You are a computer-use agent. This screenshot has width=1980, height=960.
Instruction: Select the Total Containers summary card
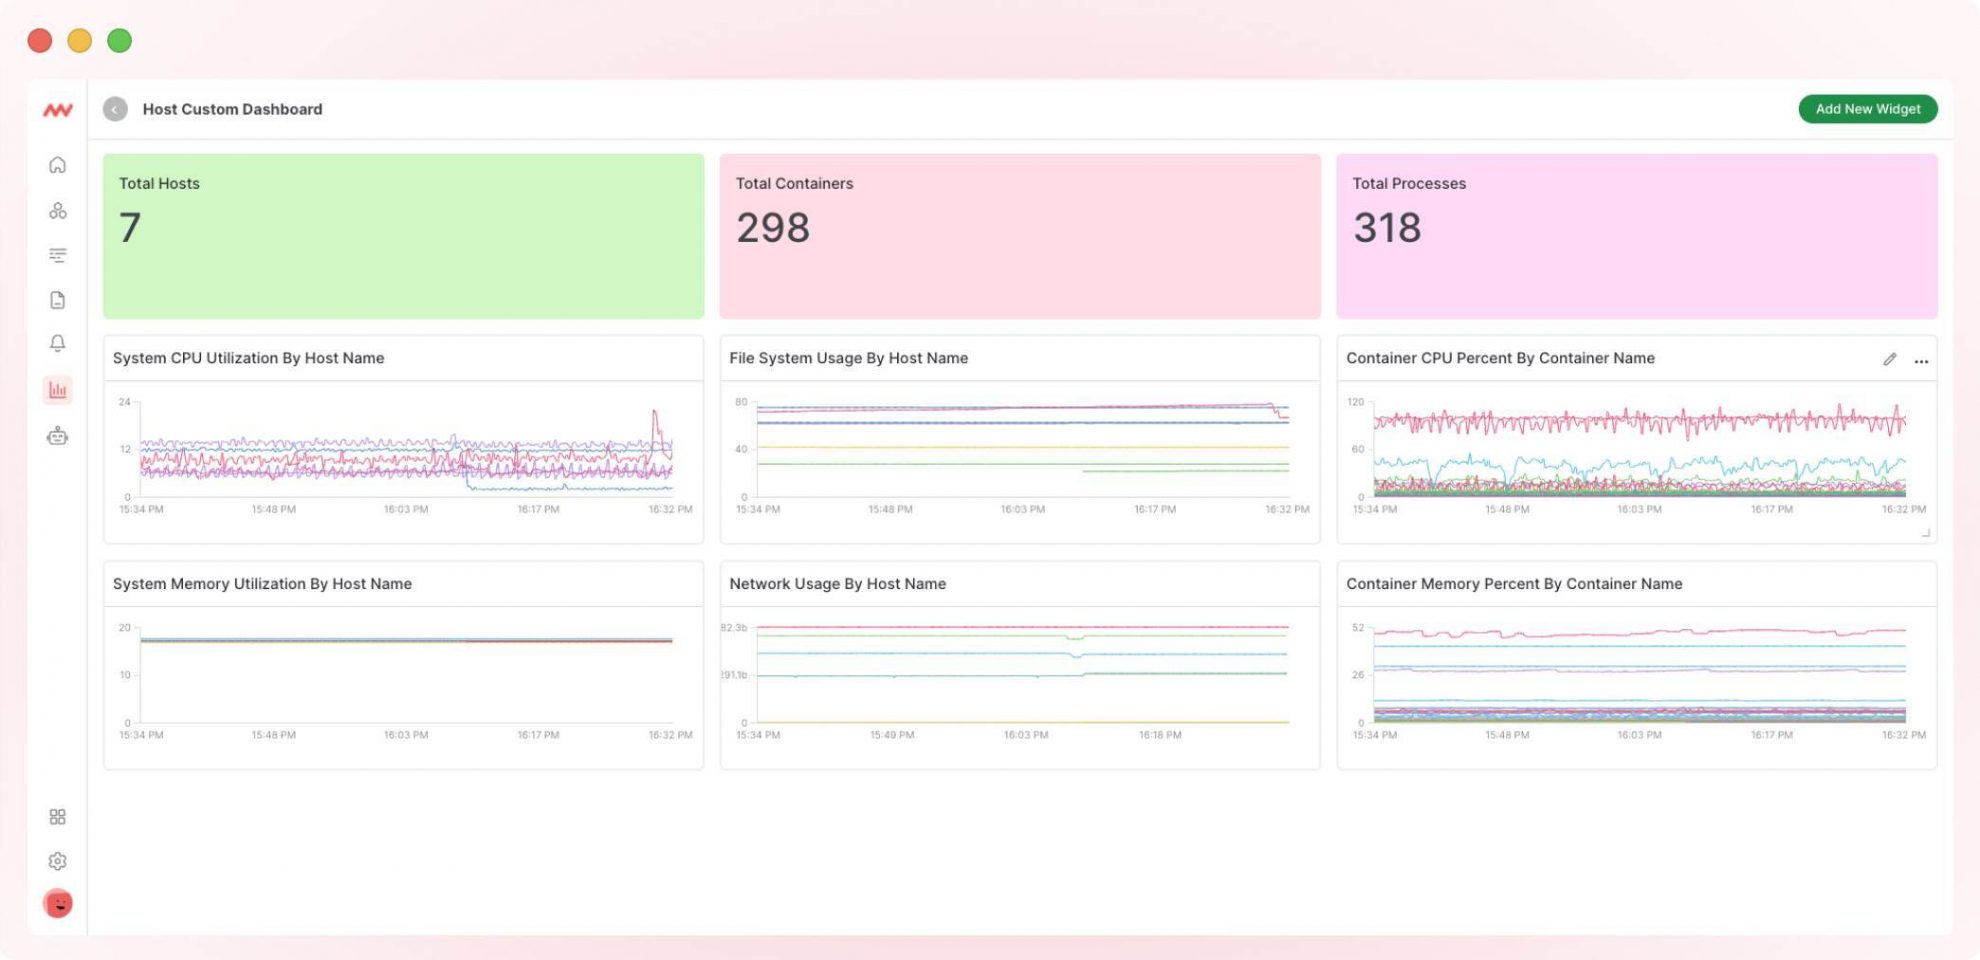click(x=1019, y=235)
